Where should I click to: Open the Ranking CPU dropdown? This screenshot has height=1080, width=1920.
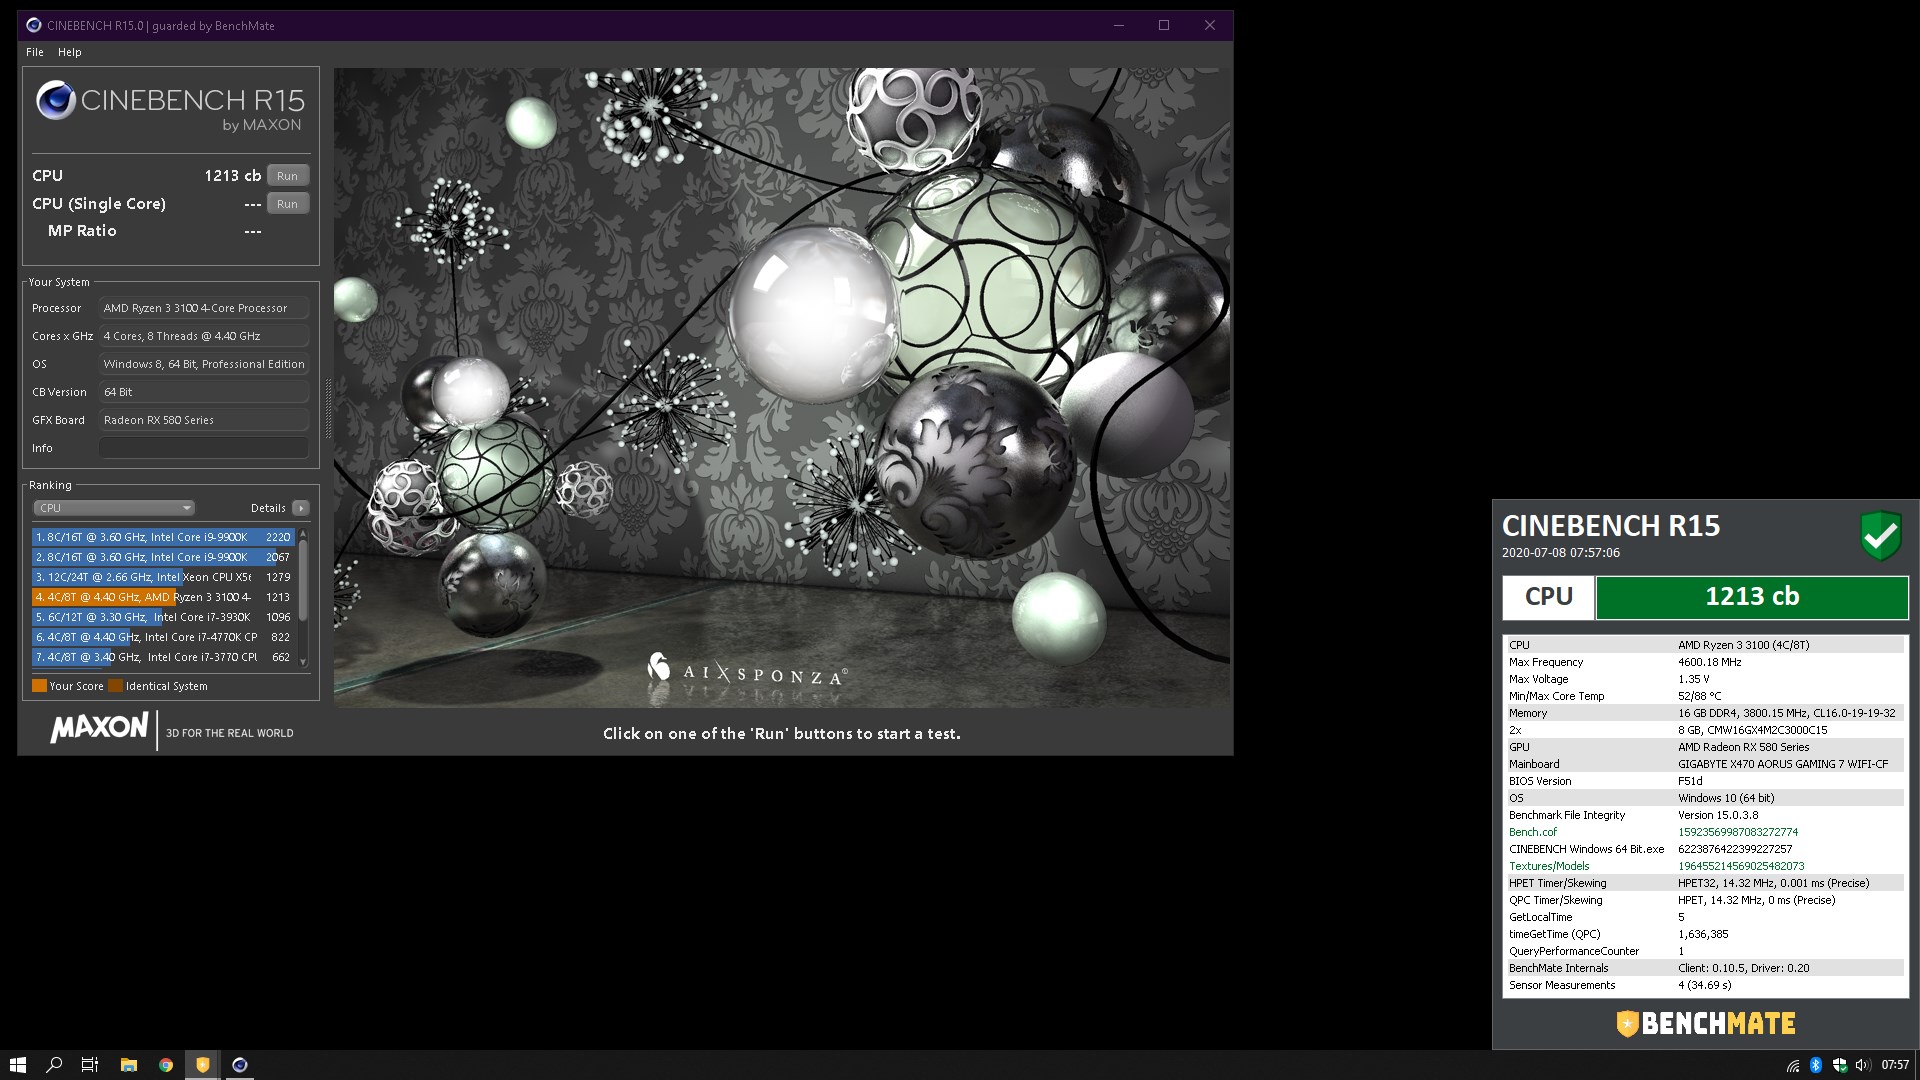114,508
